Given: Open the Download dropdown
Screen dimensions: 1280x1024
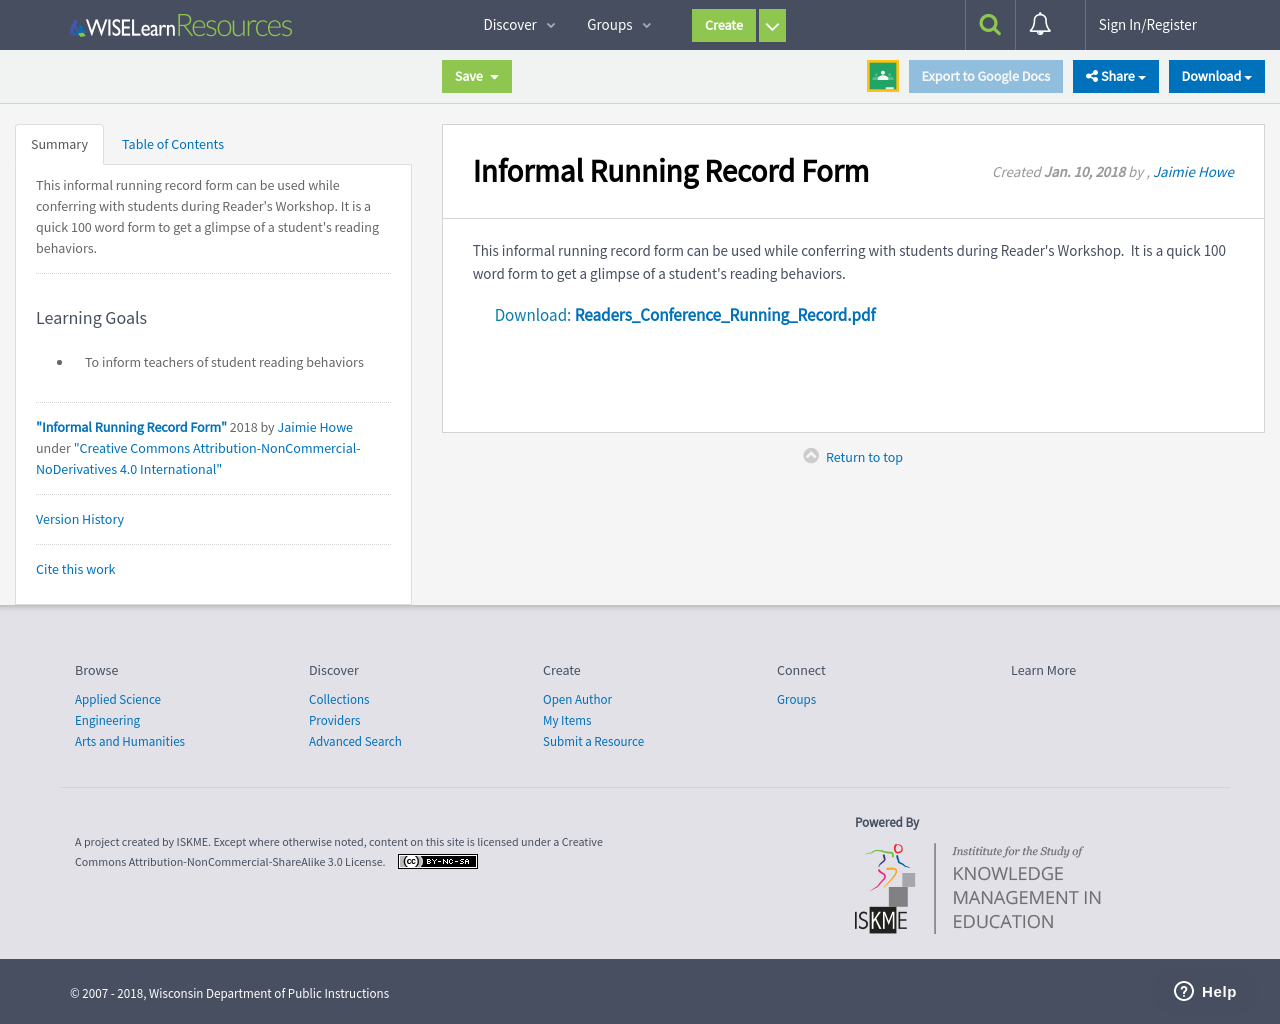Looking at the screenshot, I should (1216, 76).
